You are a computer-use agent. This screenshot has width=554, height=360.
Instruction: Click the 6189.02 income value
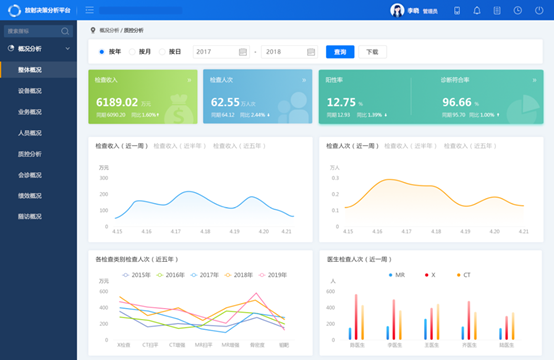117,102
